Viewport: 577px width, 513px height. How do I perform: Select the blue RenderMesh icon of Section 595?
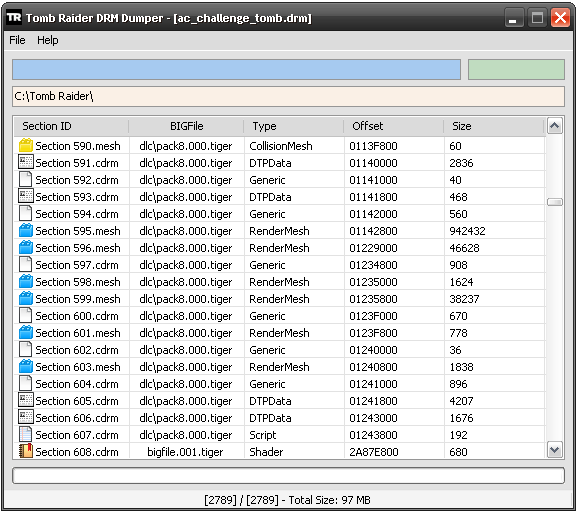point(26,230)
